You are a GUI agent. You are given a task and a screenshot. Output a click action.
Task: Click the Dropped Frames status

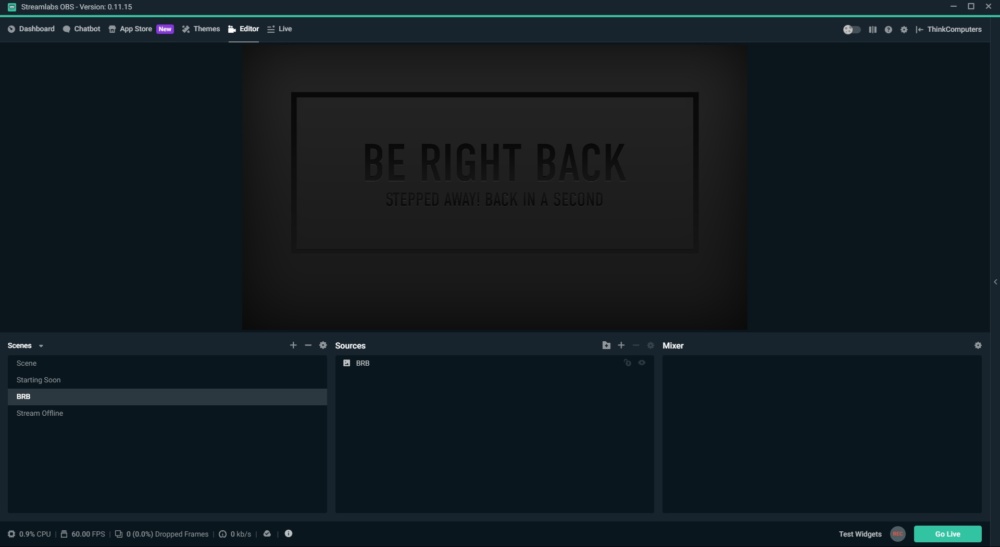pos(161,534)
